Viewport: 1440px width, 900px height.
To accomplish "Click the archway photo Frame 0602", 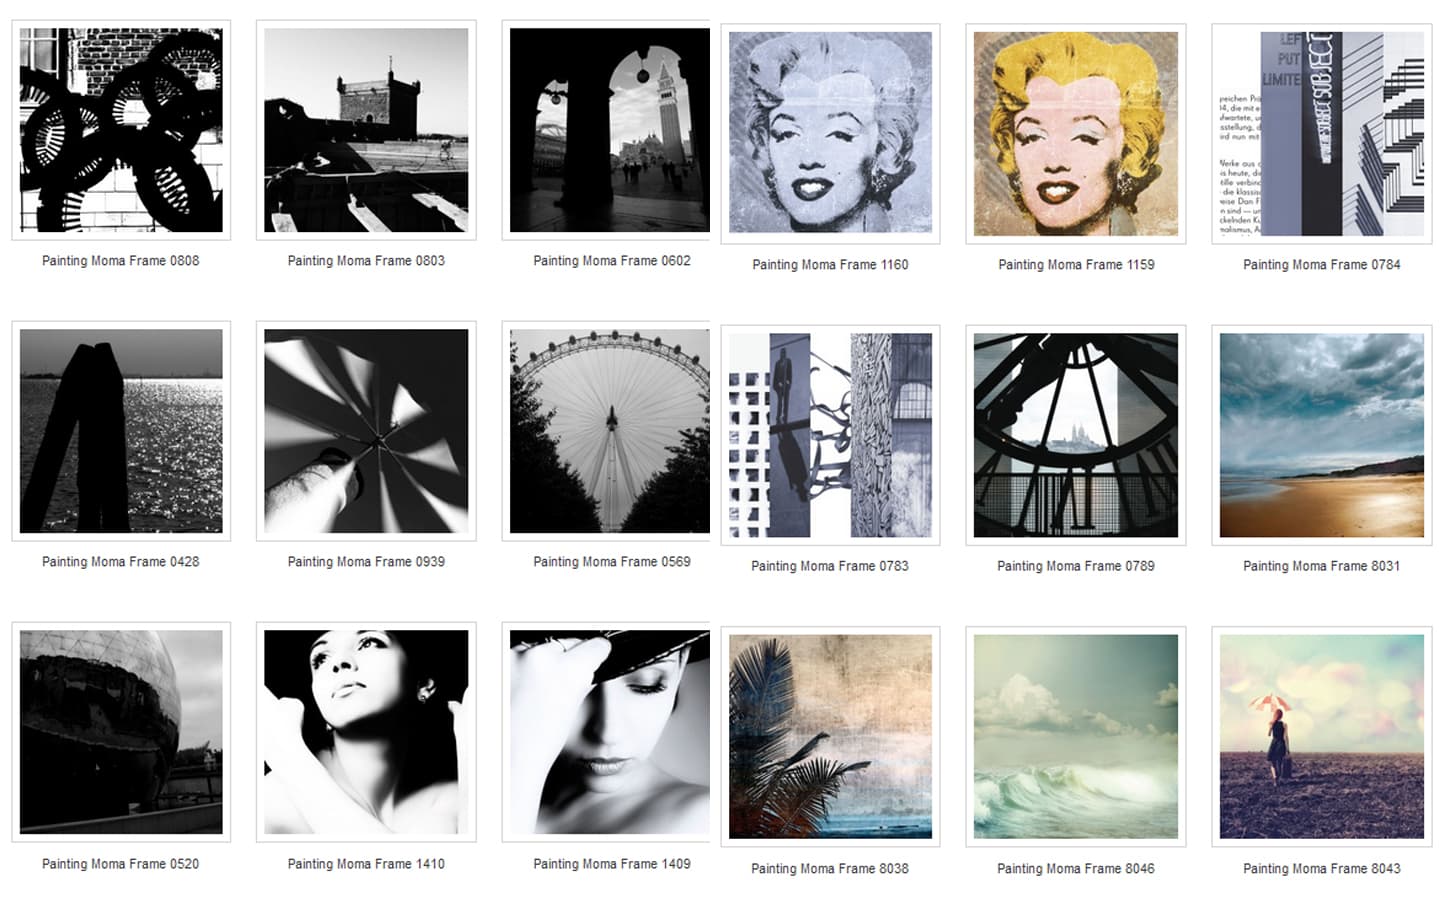I will pos(610,130).
